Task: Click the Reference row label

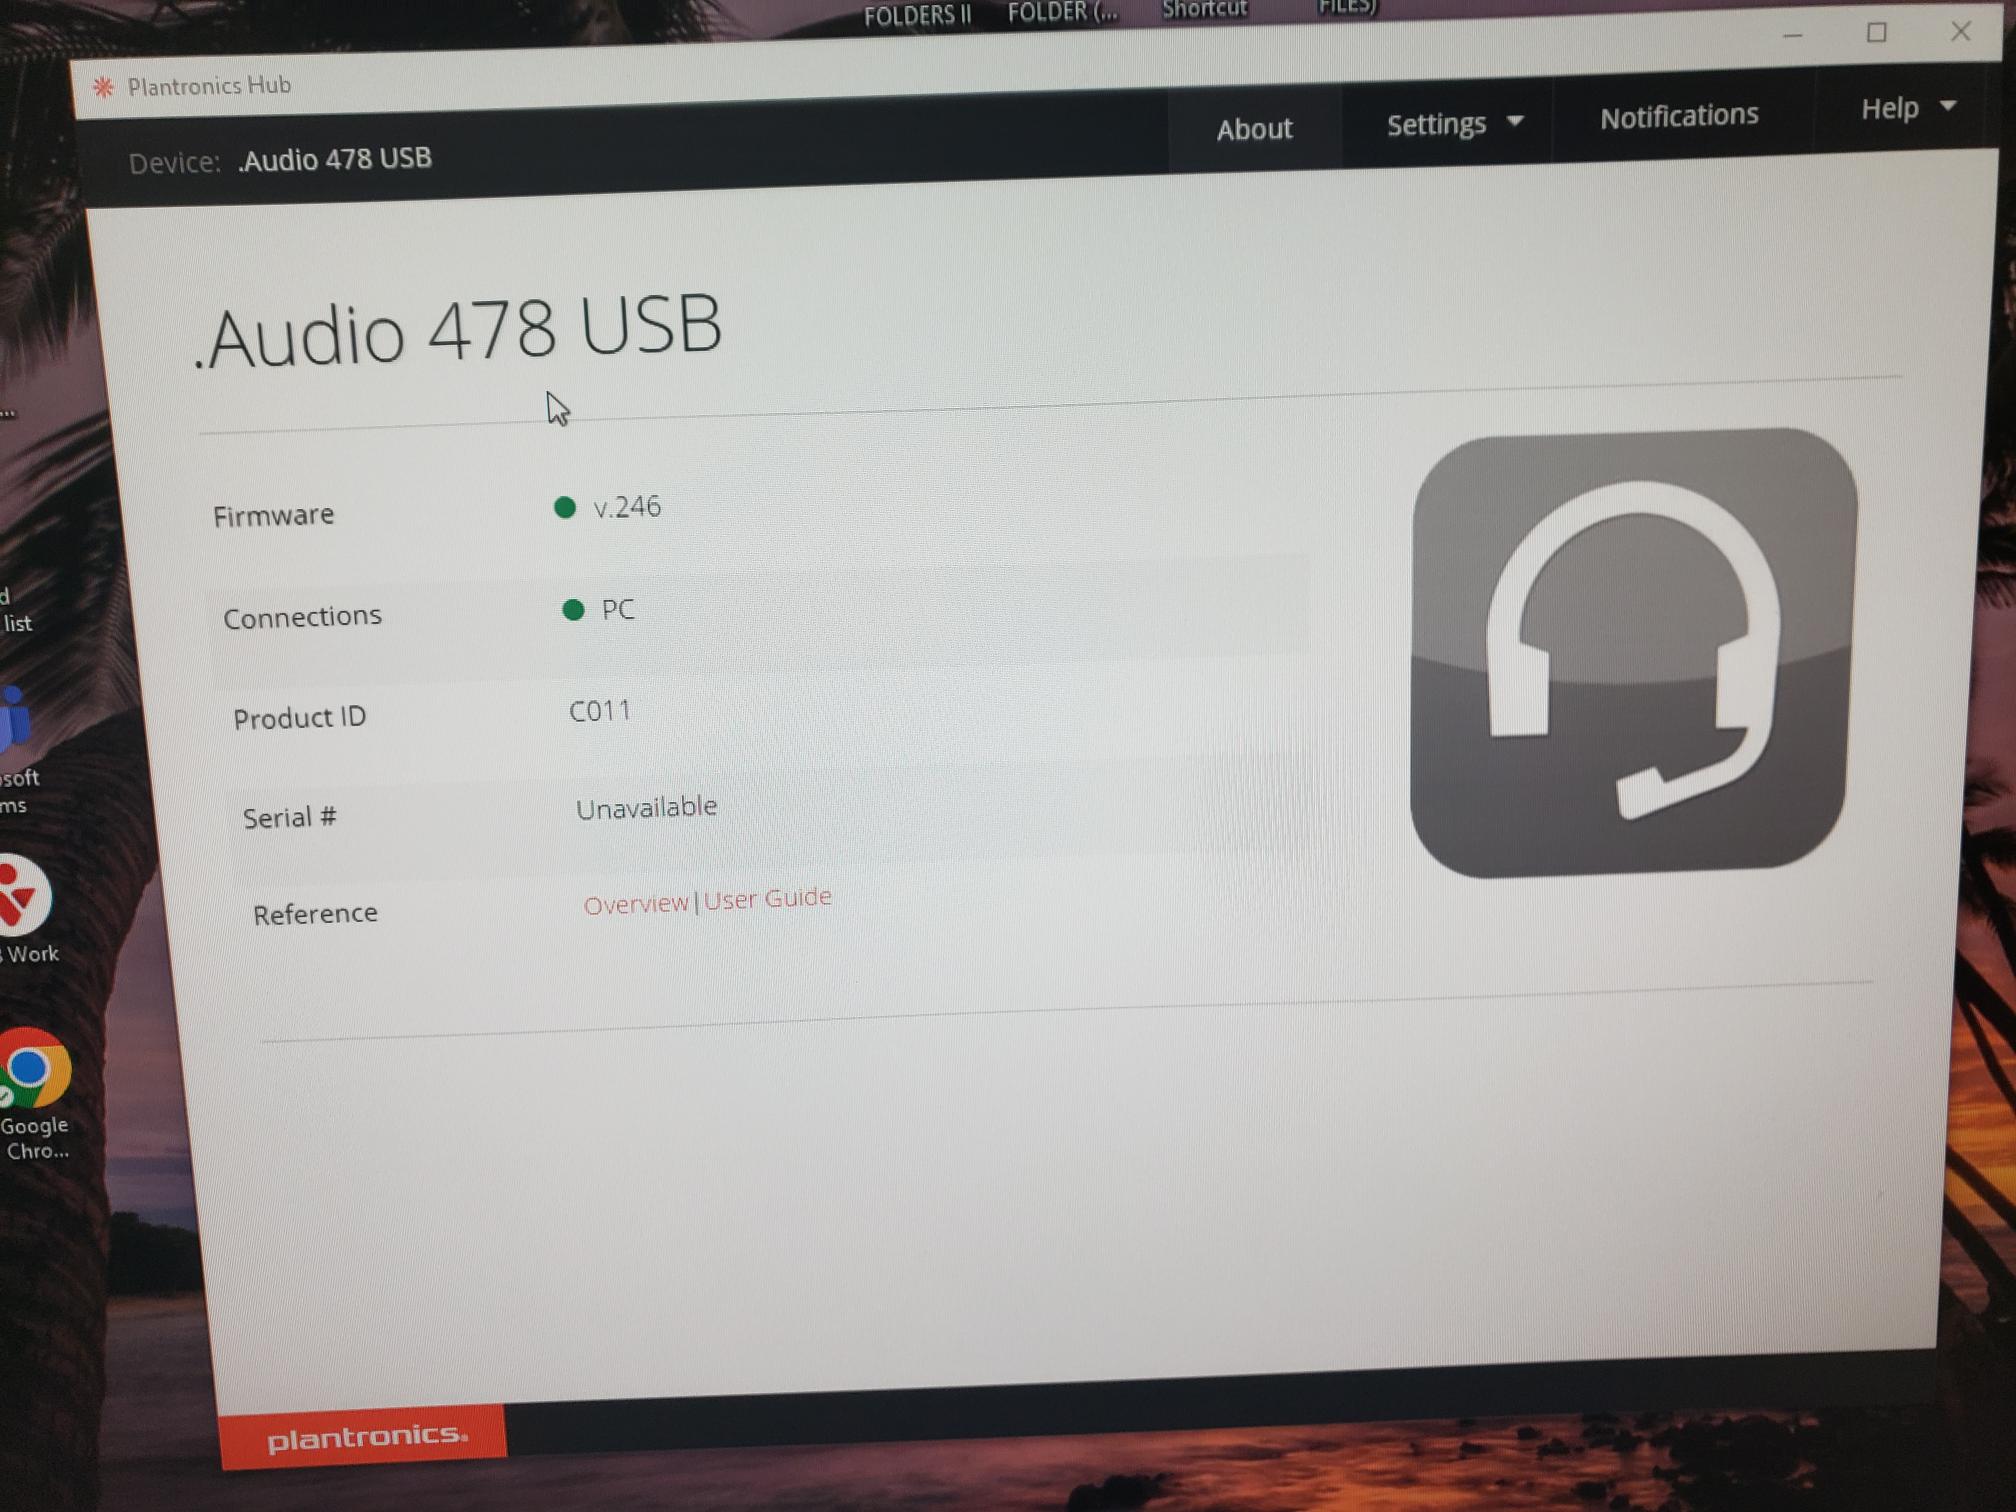Action: tap(315, 914)
